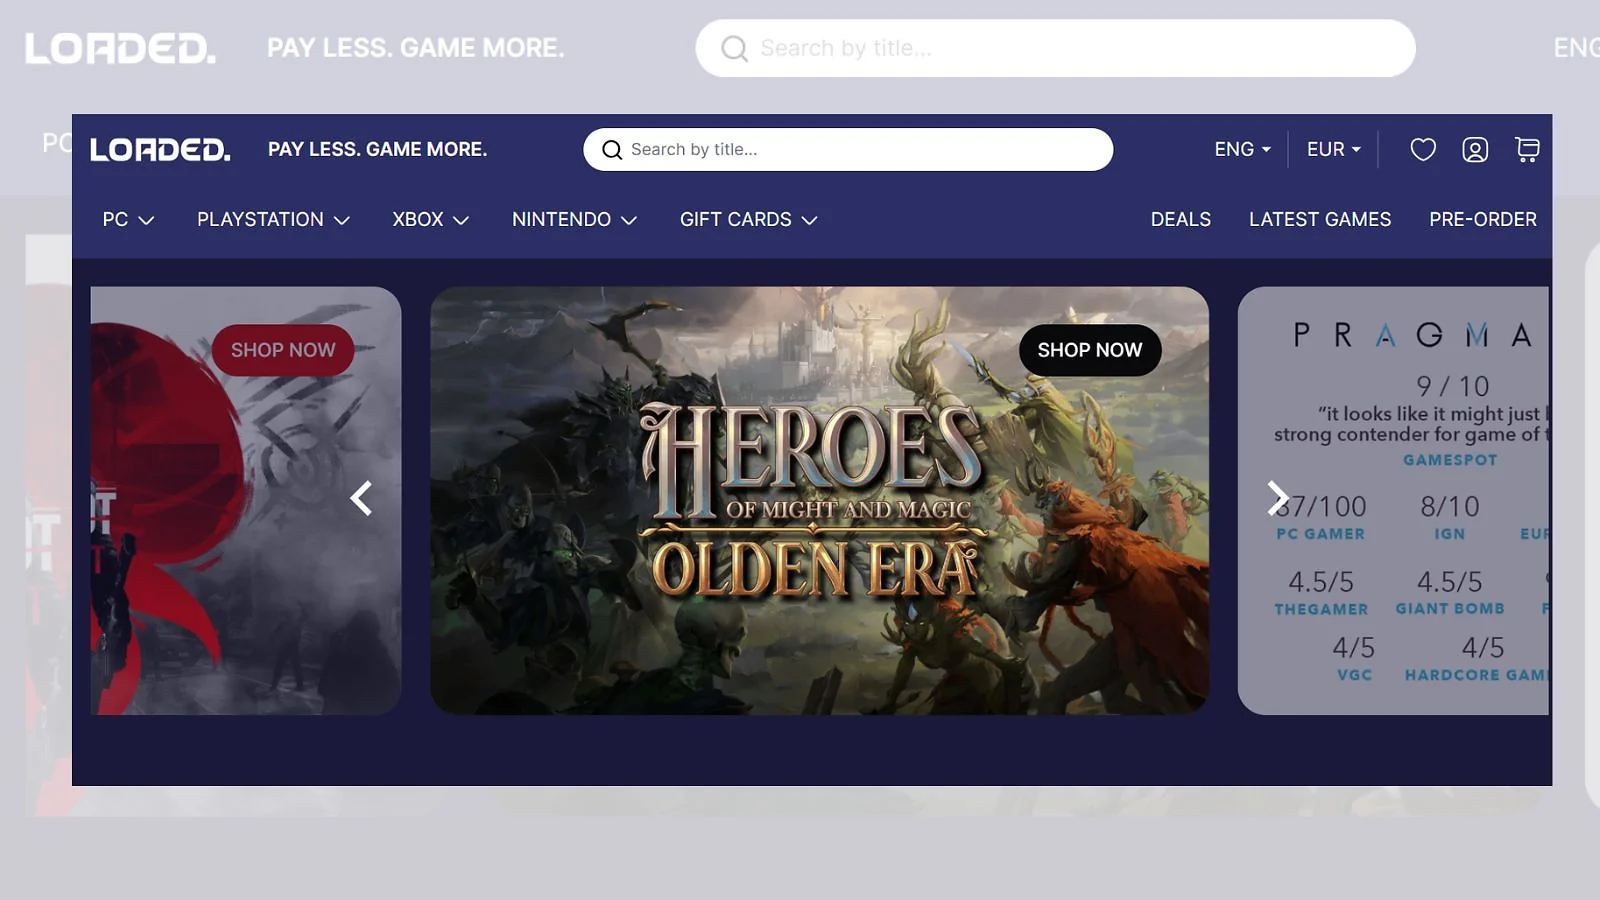This screenshot has height=900, width=1600.
Task: Expand the NINTENDO category menu
Action: 574,219
